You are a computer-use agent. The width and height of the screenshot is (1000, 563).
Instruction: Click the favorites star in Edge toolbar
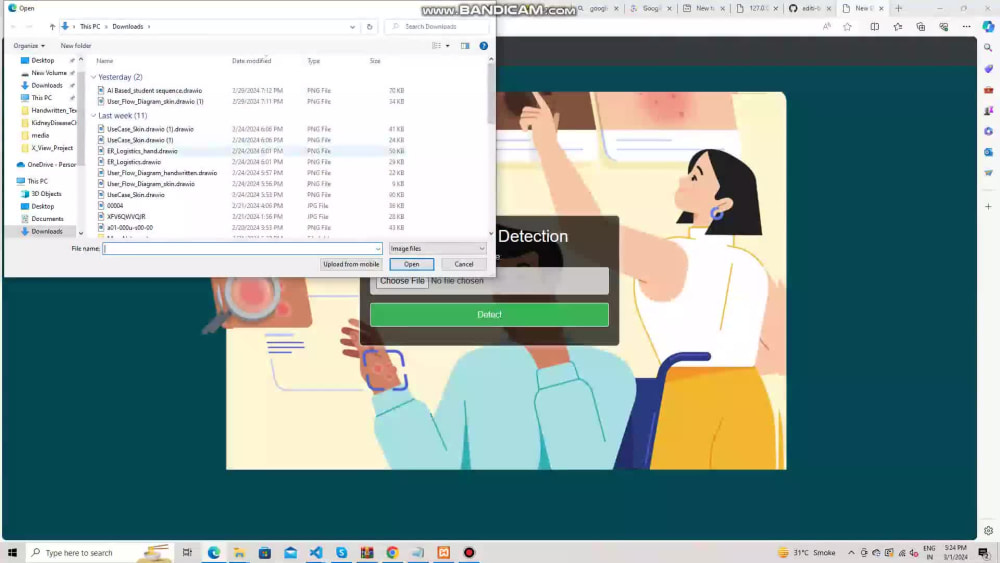847,27
